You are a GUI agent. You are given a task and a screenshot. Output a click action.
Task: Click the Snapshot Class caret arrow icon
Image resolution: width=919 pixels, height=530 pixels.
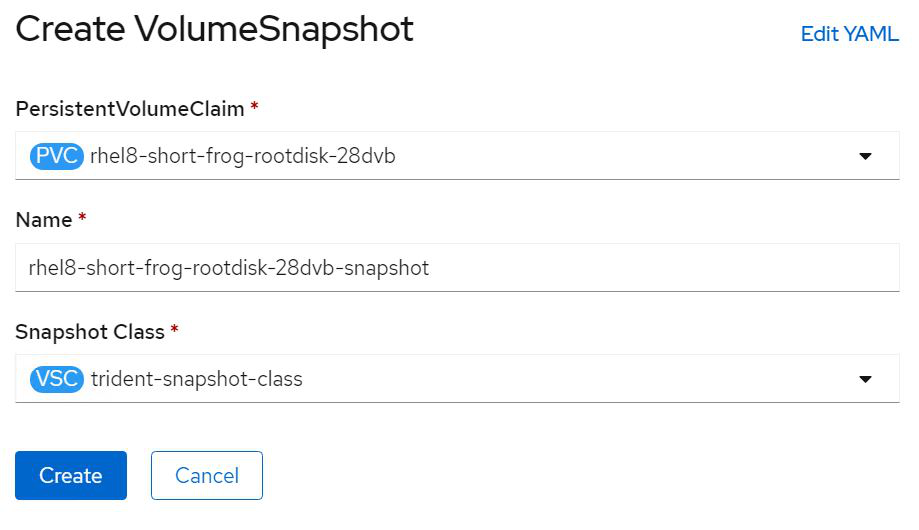[x=865, y=379]
